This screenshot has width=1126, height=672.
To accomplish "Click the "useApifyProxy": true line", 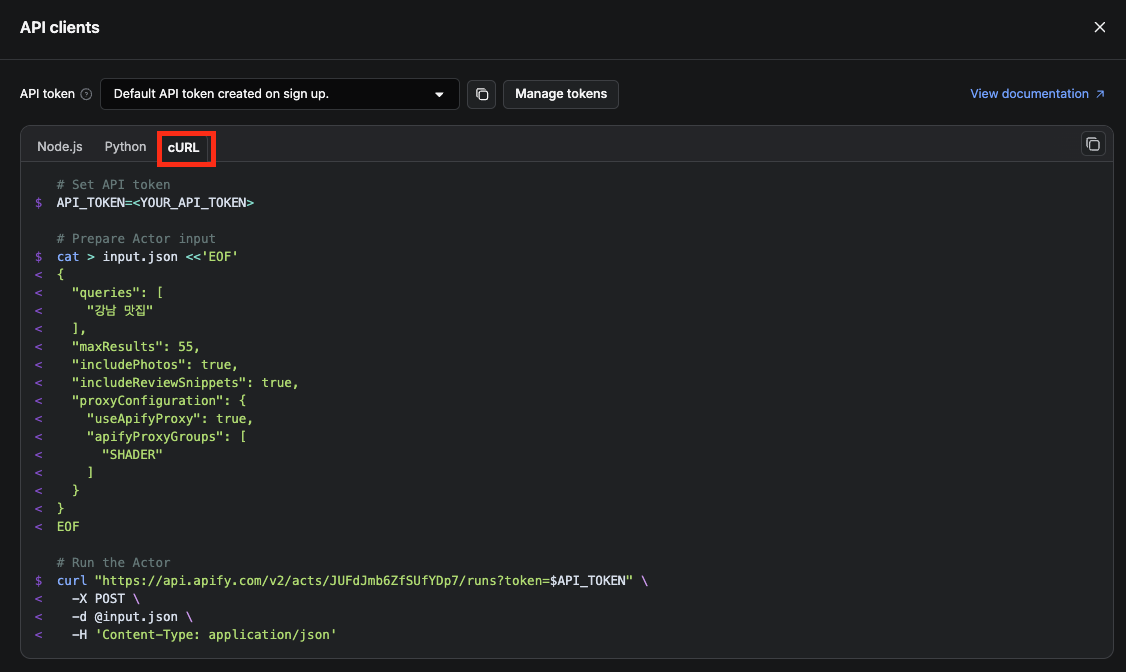I will coord(169,418).
